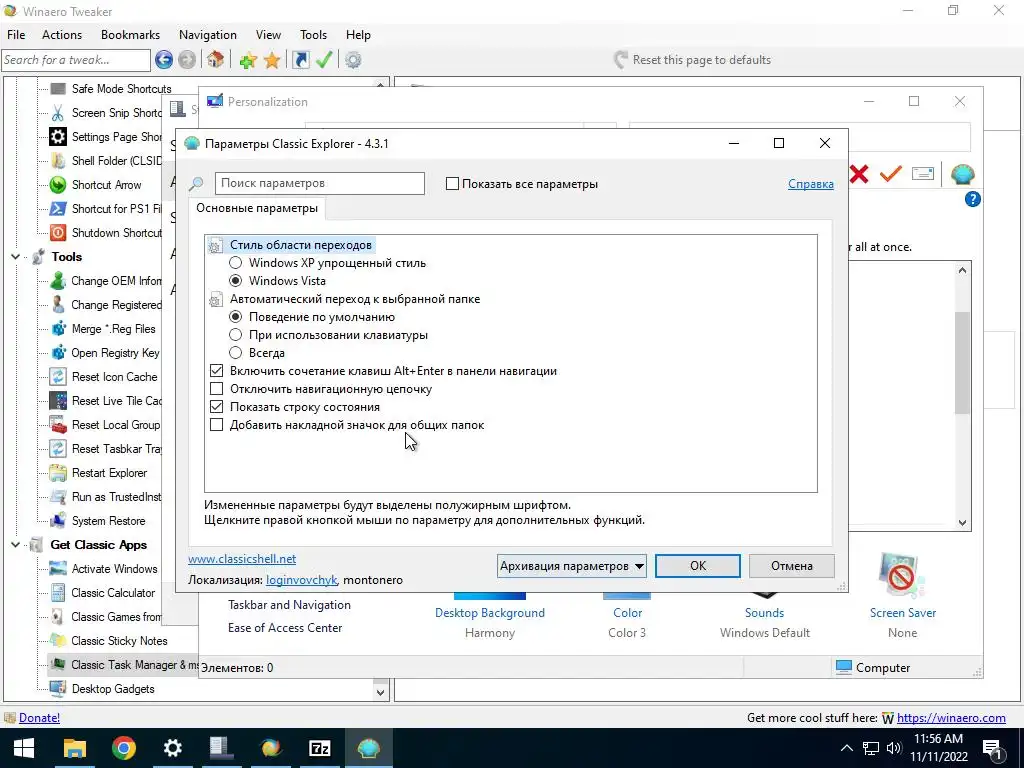
Task: Toggle Показать строку состояния checkbox
Action: (216, 407)
